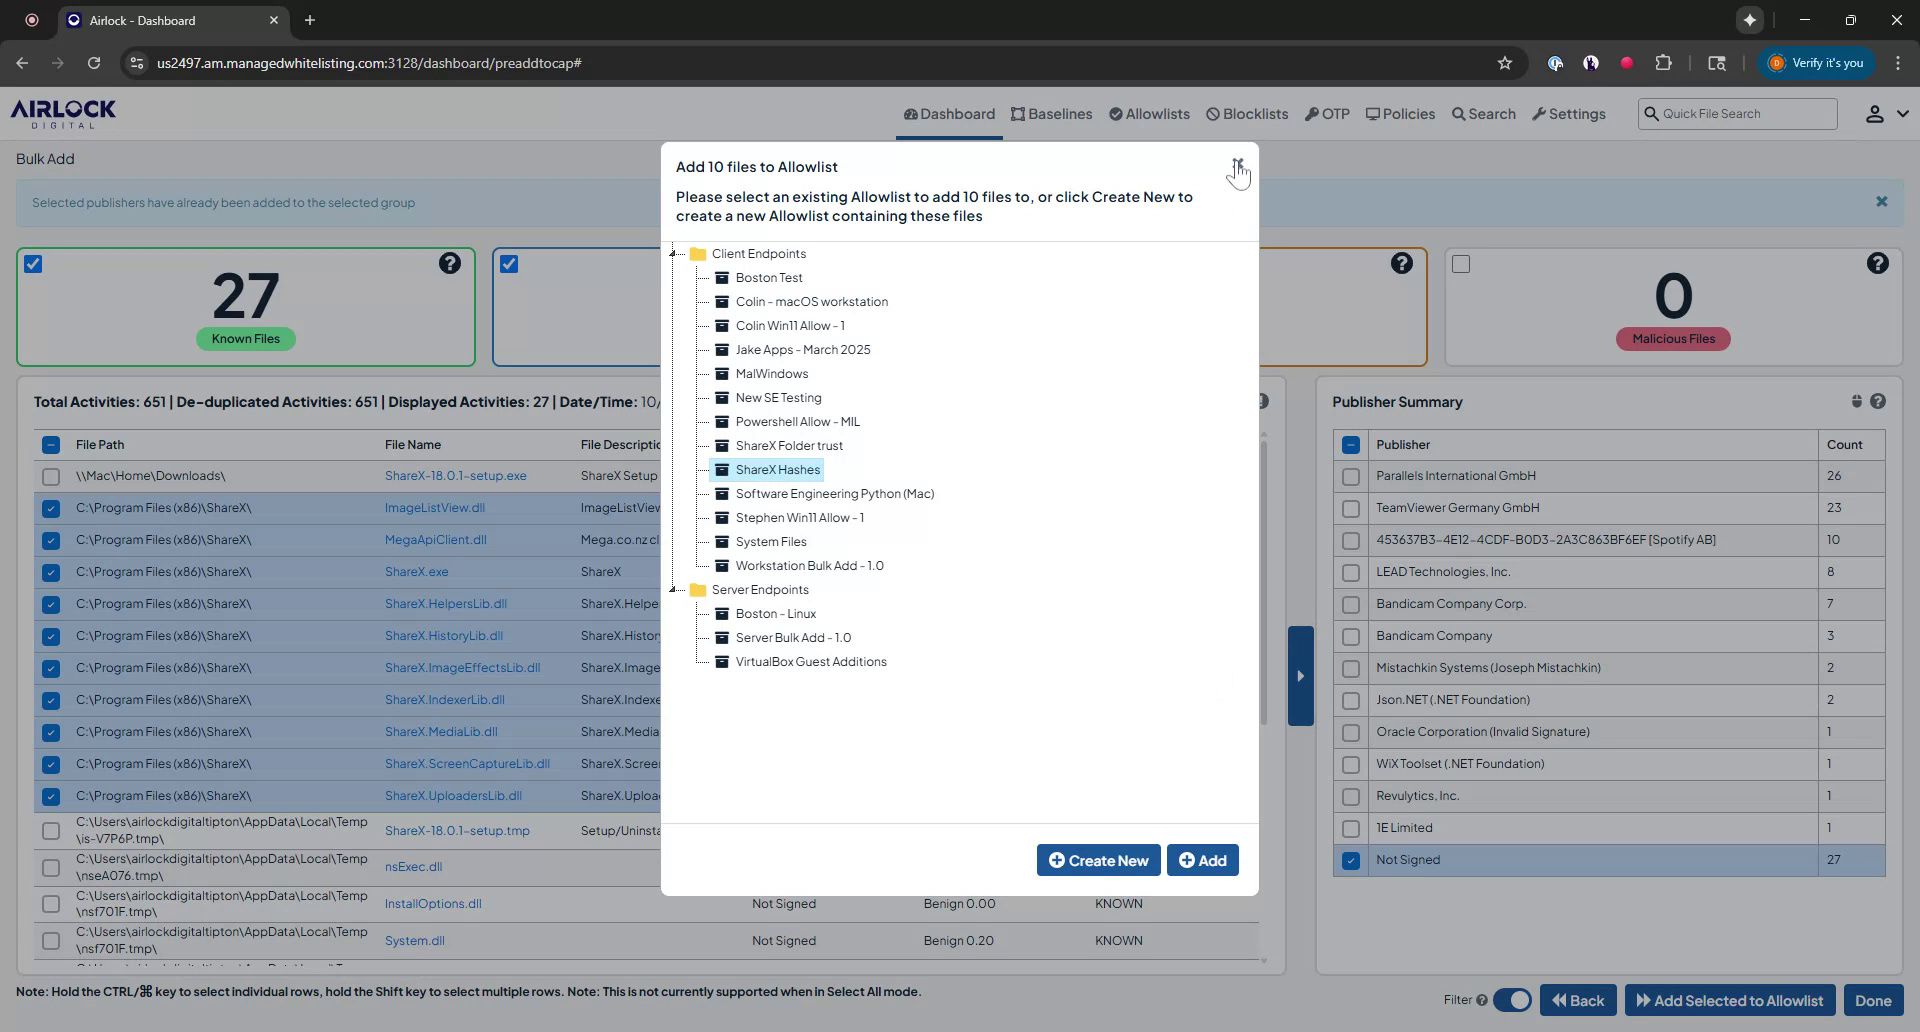Open the Policies menu
This screenshot has width=1920, height=1032.
click(1400, 114)
